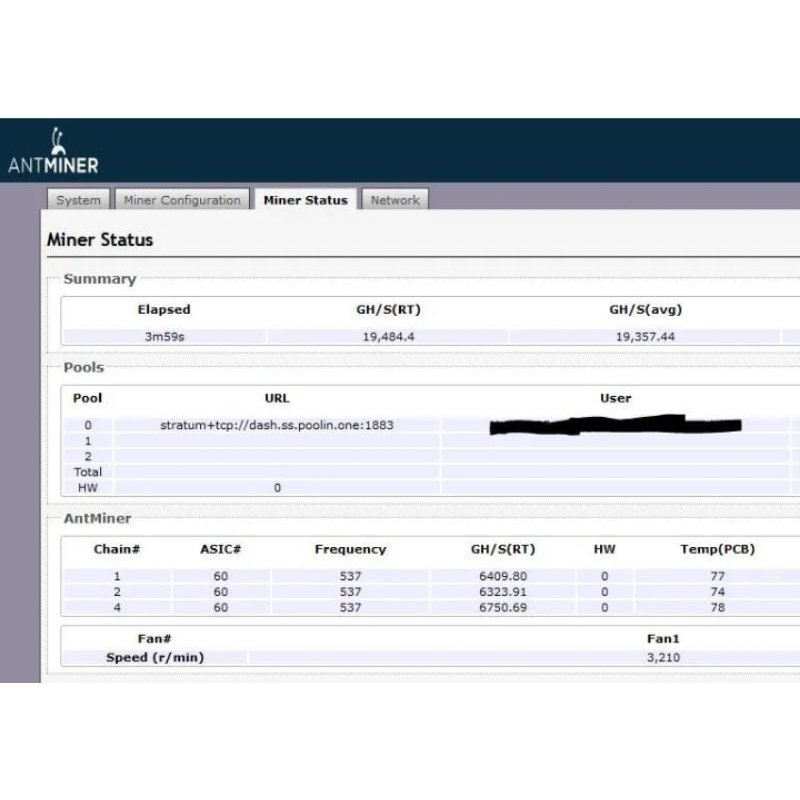The width and height of the screenshot is (800, 800).
Task: Click chain 4 temperature value 78
Action: coord(717,607)
